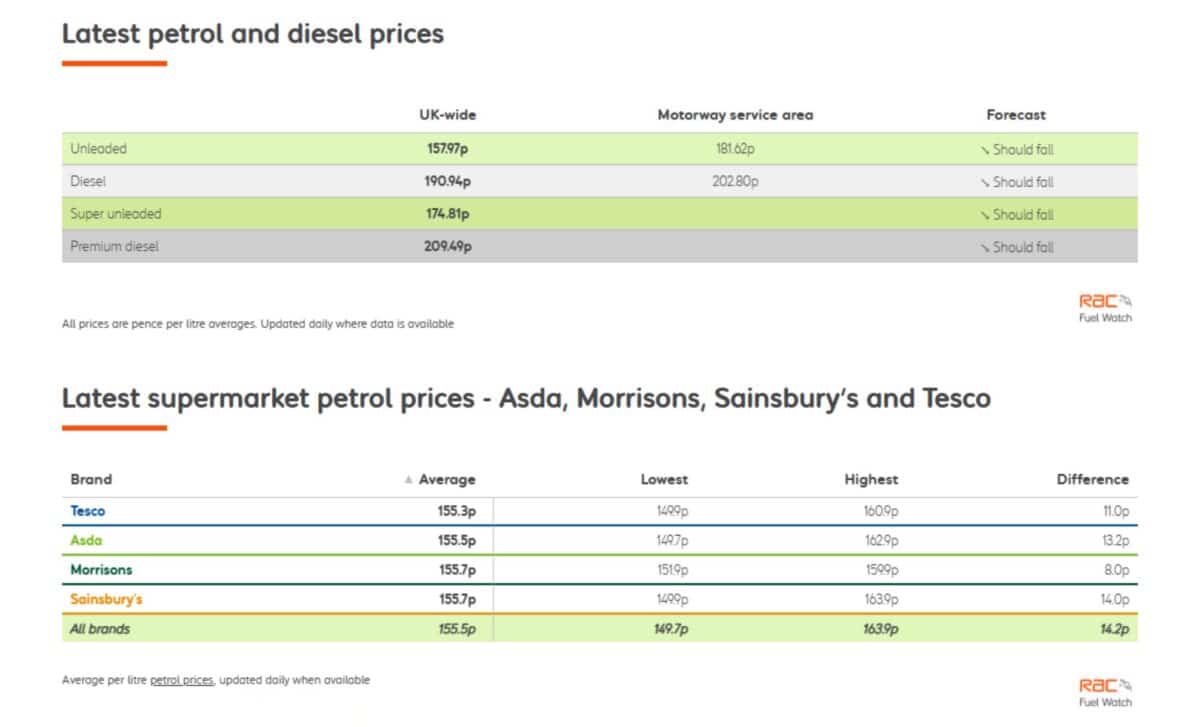Click All brands 163.9p highest value
The height and width of the screenshot is (727, 1200).
pyautogui.click(x=881, y=629)
